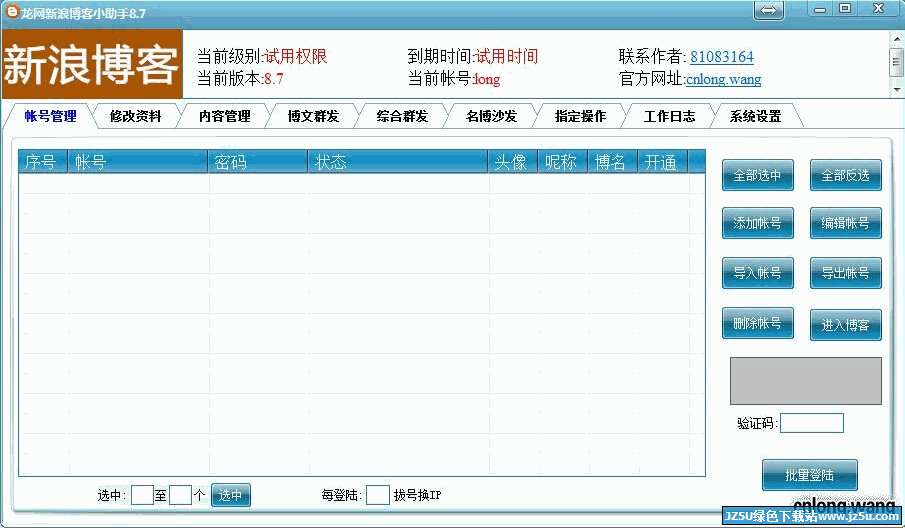Open the author contact link 81083164
The image size is (905, 528).
(721, 57)
